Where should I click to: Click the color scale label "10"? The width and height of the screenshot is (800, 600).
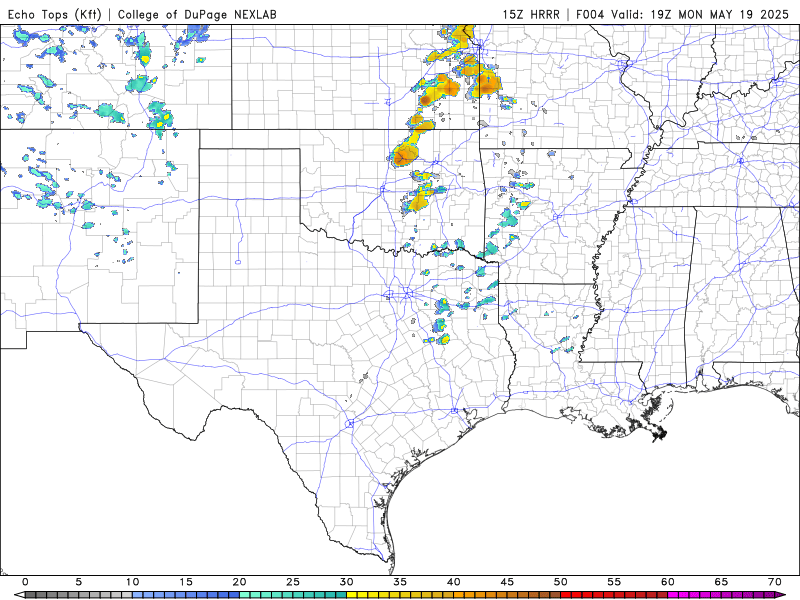[x=133, y=582]
